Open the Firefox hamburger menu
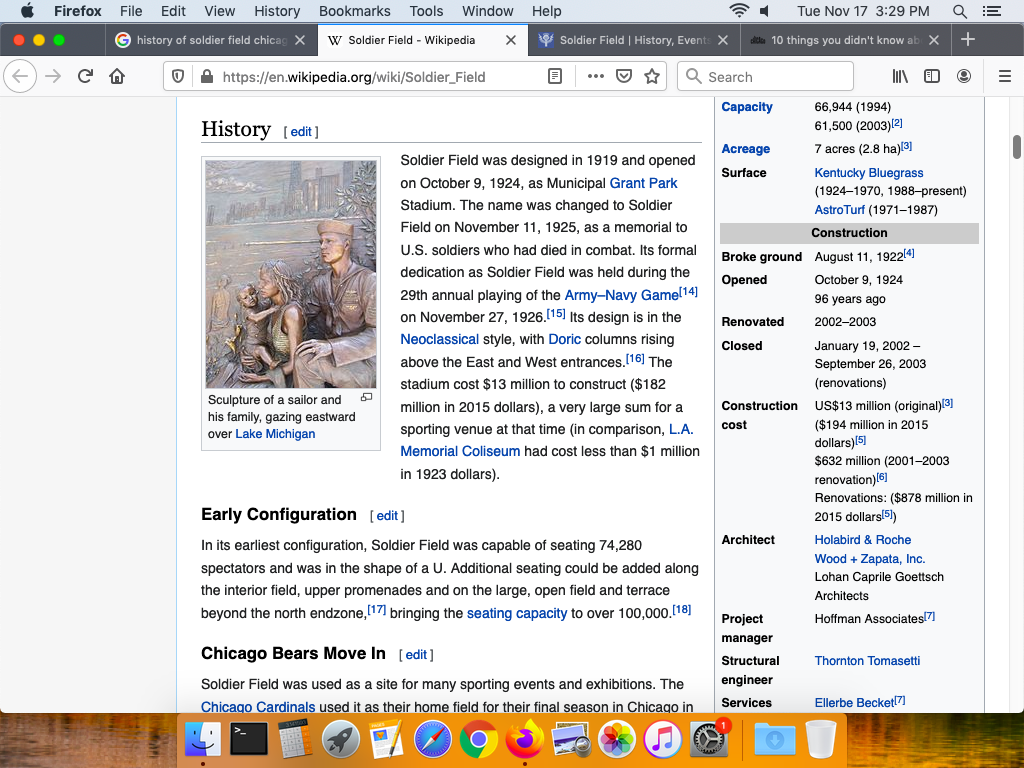Screen dimensions: 1024x768 coord(1005,77)
